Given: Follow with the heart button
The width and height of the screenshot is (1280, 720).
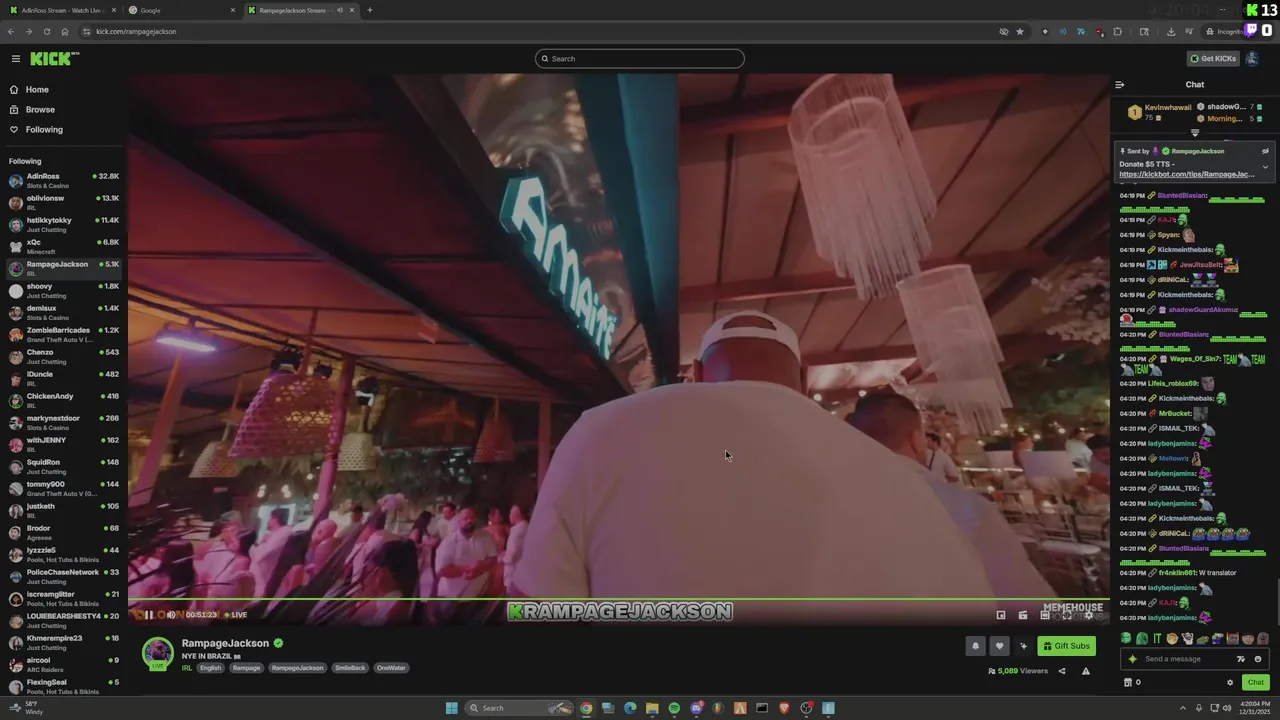Looking at the screenshot, I should pos(999,646).
